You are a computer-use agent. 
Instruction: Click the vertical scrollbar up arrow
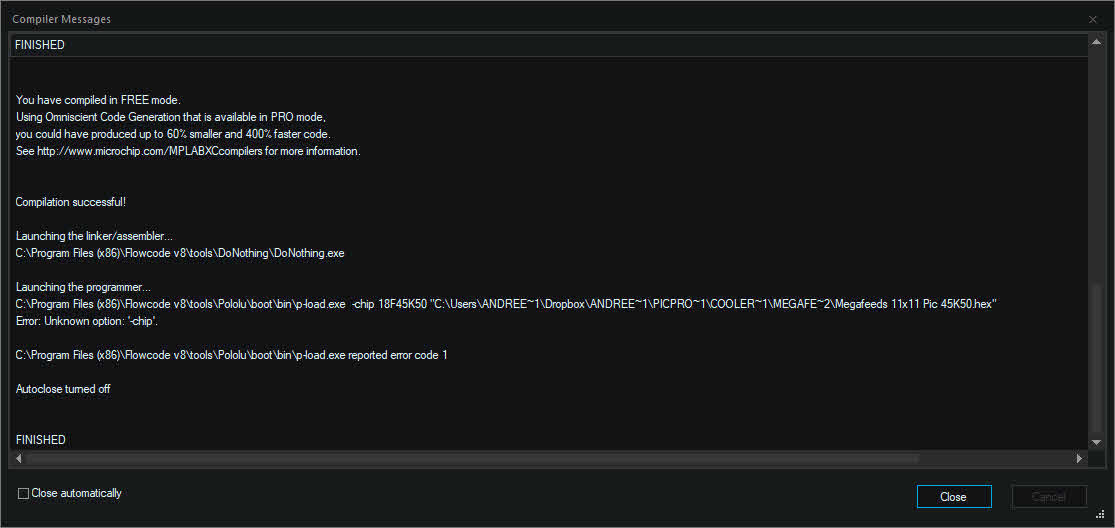coord(1096,44)
